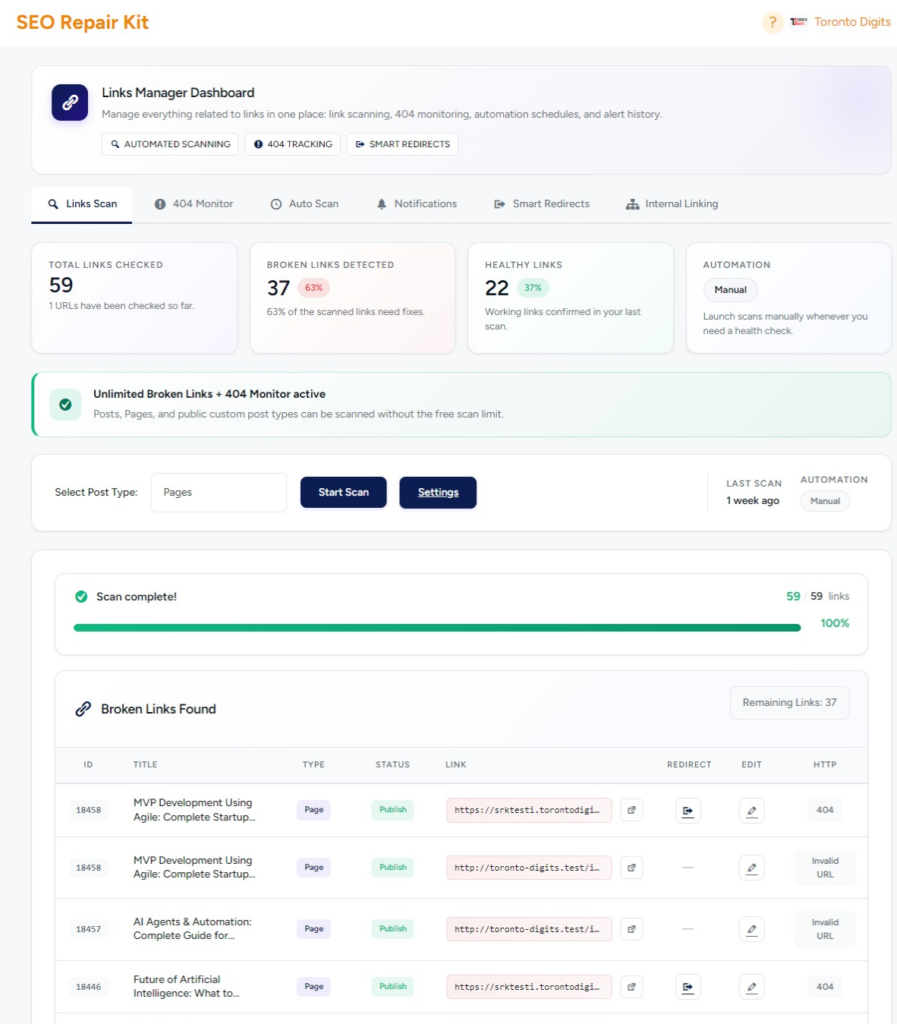Click the scan complete progress bar
The width and height of the screenshot is (897, 1024).
pos(437,628)
